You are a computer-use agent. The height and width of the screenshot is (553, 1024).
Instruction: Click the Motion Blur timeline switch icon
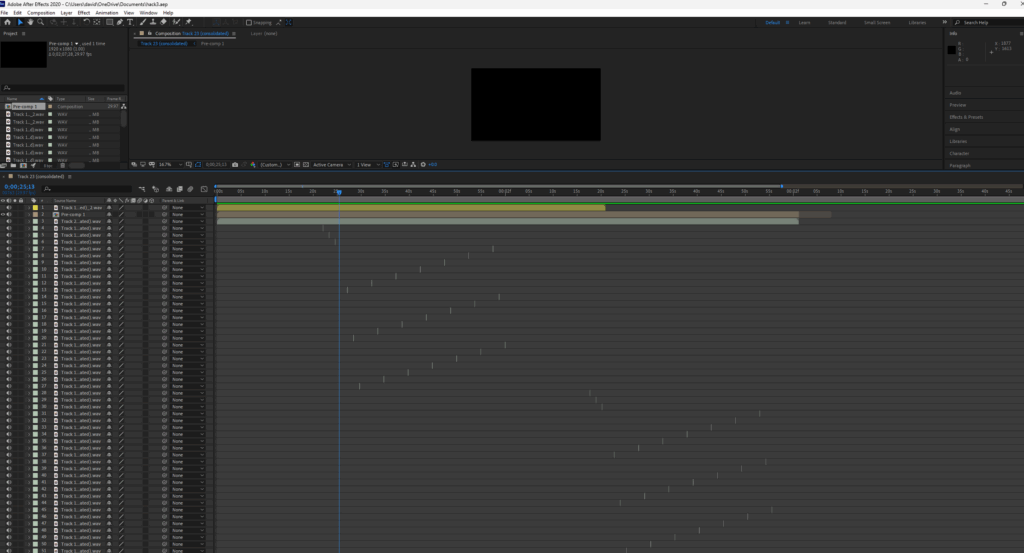pos(190,189)
